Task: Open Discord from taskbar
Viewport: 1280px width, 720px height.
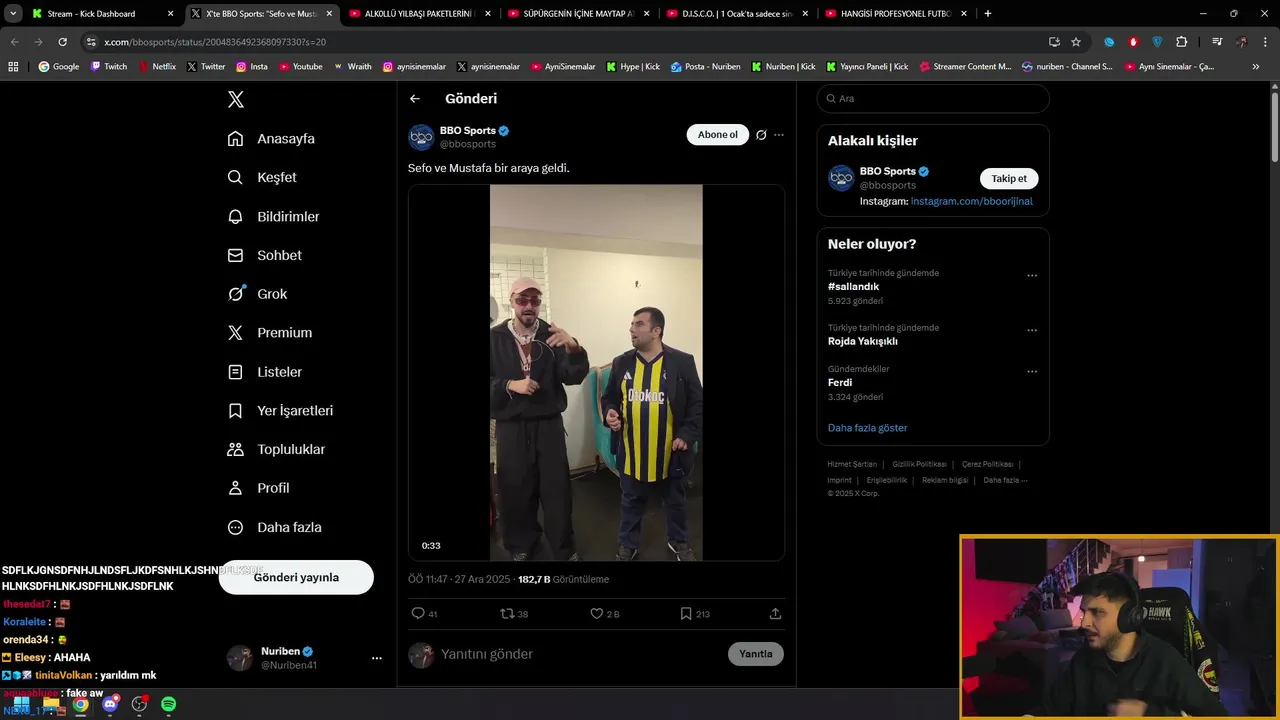Action: tap(110, 704)
